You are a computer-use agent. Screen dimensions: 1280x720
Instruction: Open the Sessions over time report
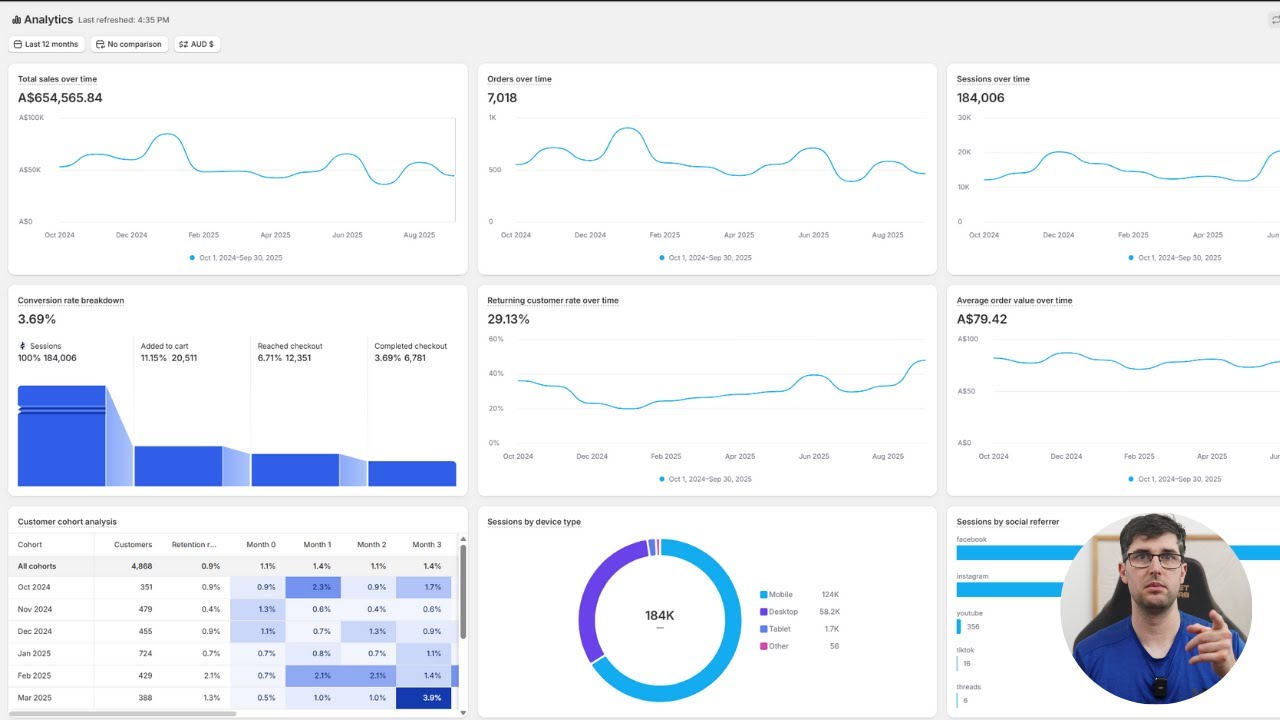pos(993,79)
